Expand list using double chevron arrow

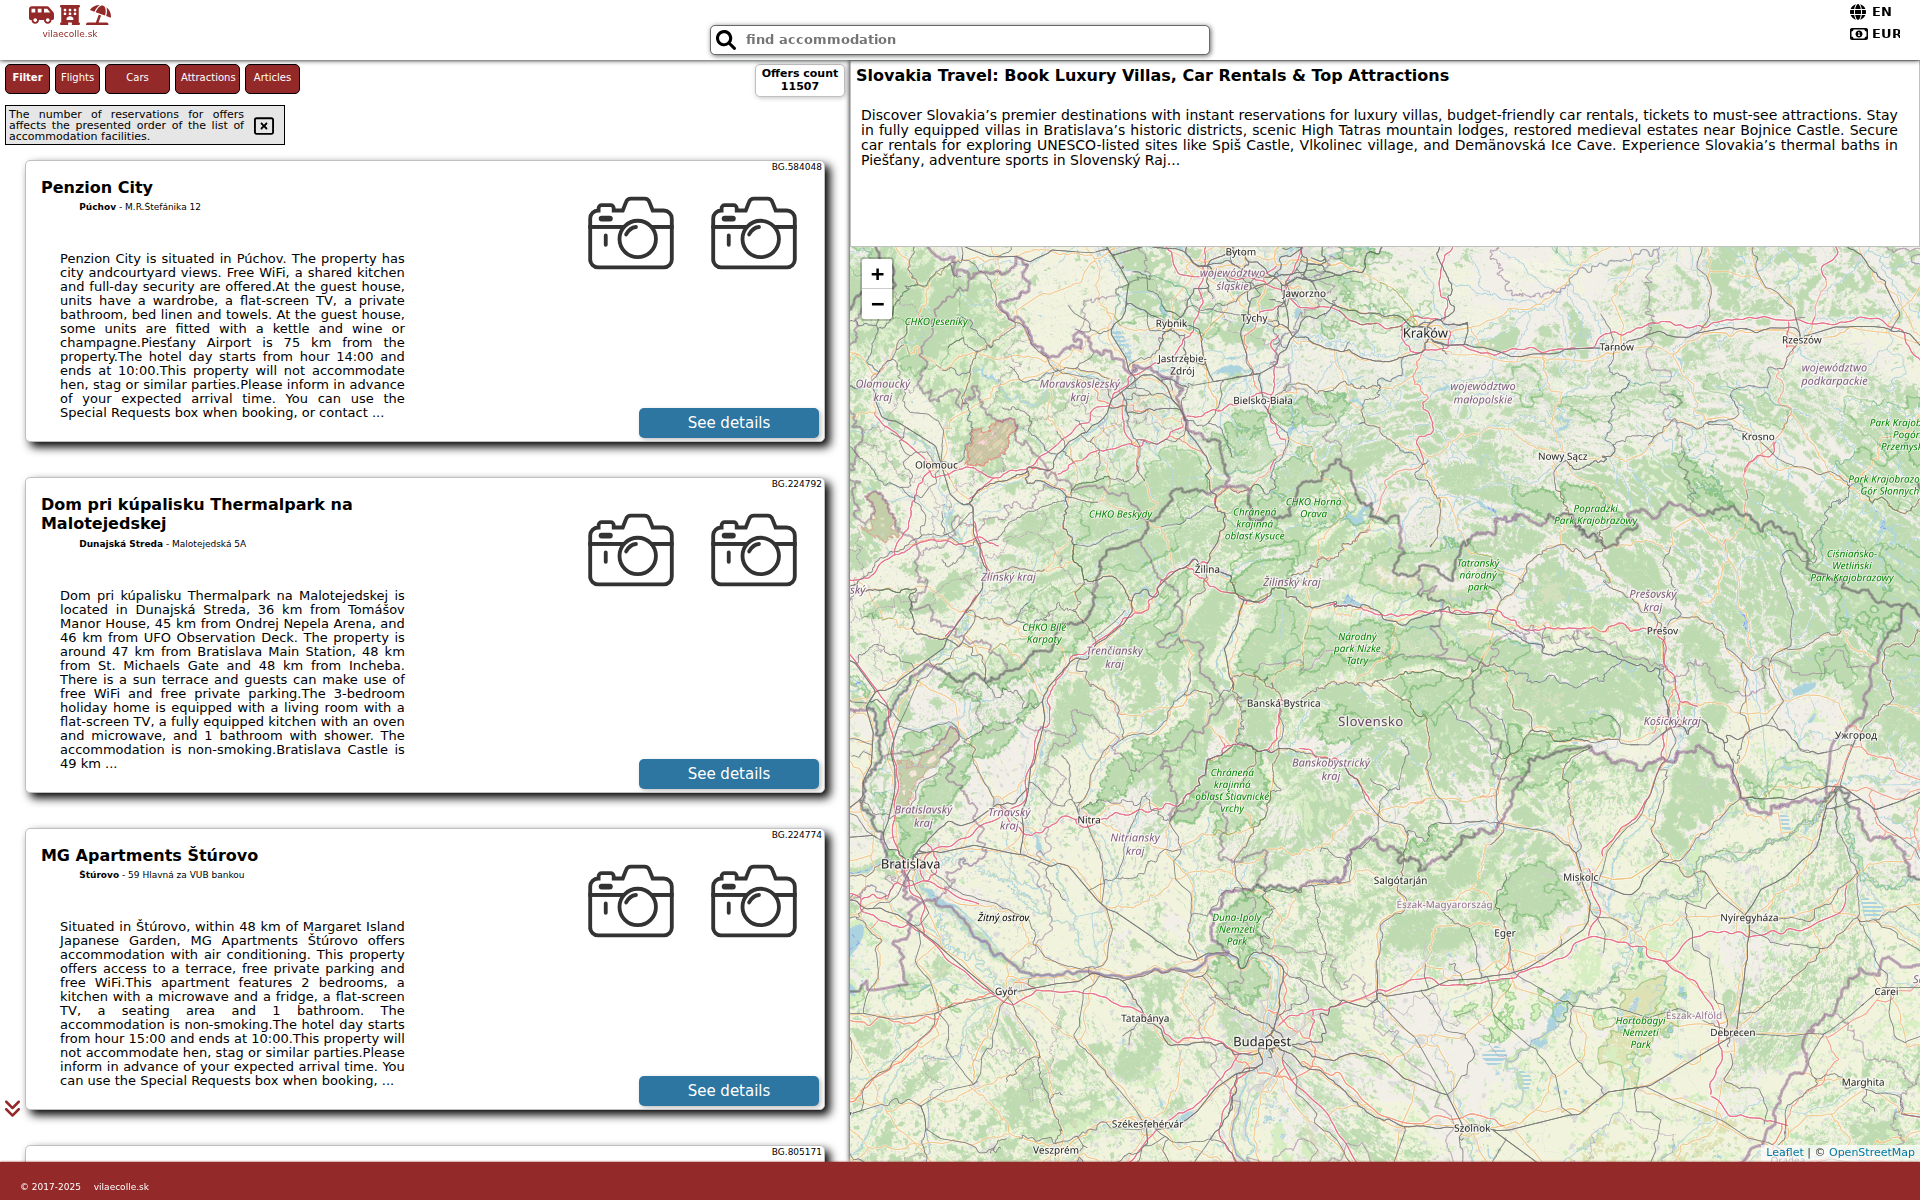(12, 1108)
